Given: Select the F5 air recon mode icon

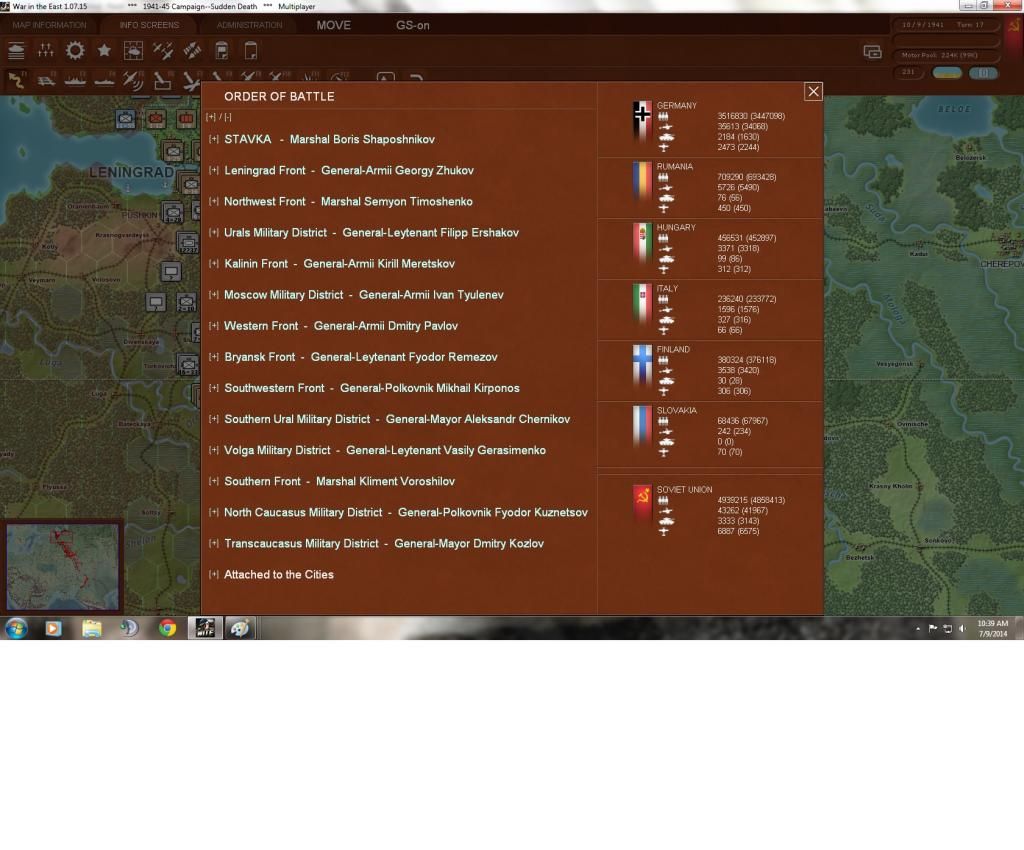Looking at the screenshot, I should pyautogui.click(x=133, y=80).
